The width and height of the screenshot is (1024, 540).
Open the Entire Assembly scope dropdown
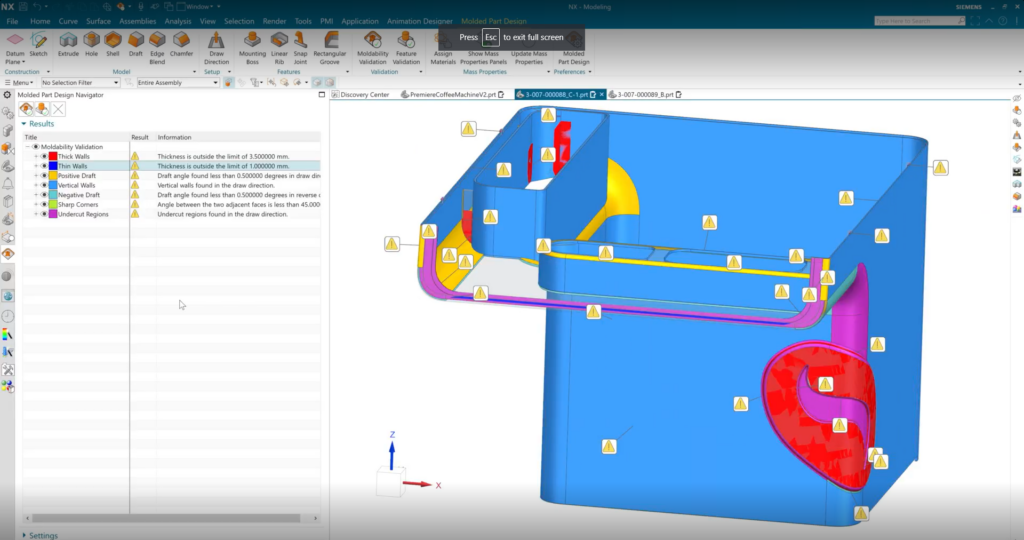177,83
